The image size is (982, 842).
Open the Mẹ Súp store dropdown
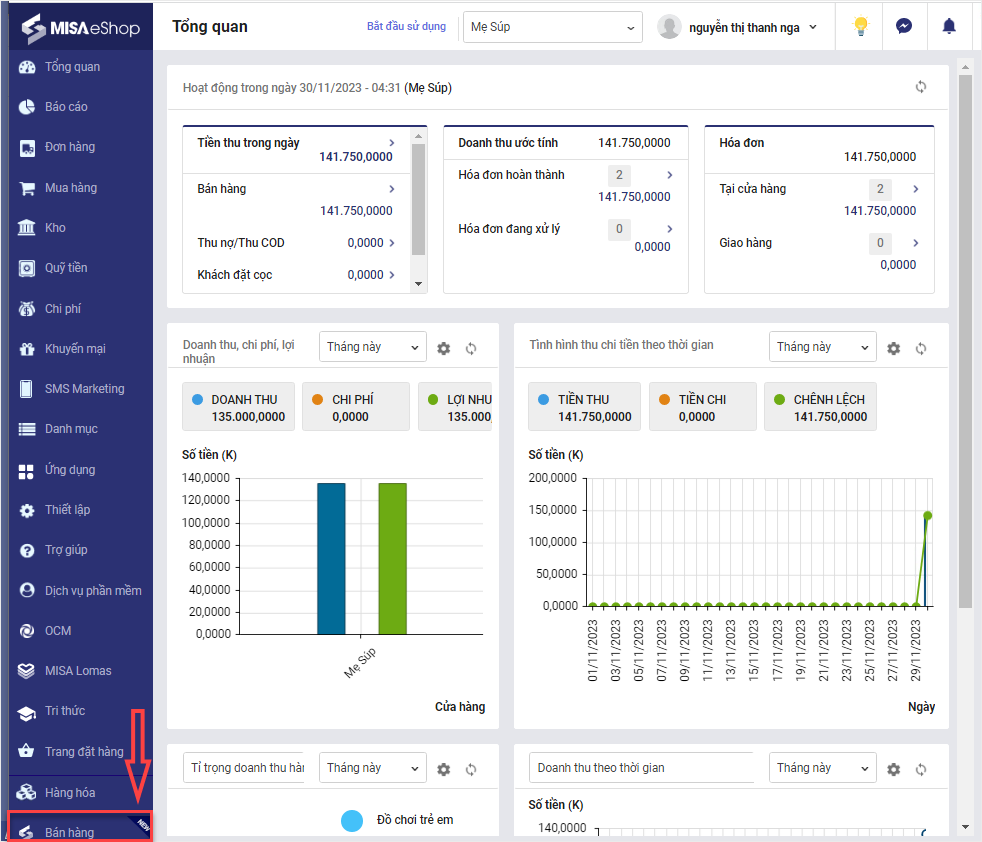[553, 27]
